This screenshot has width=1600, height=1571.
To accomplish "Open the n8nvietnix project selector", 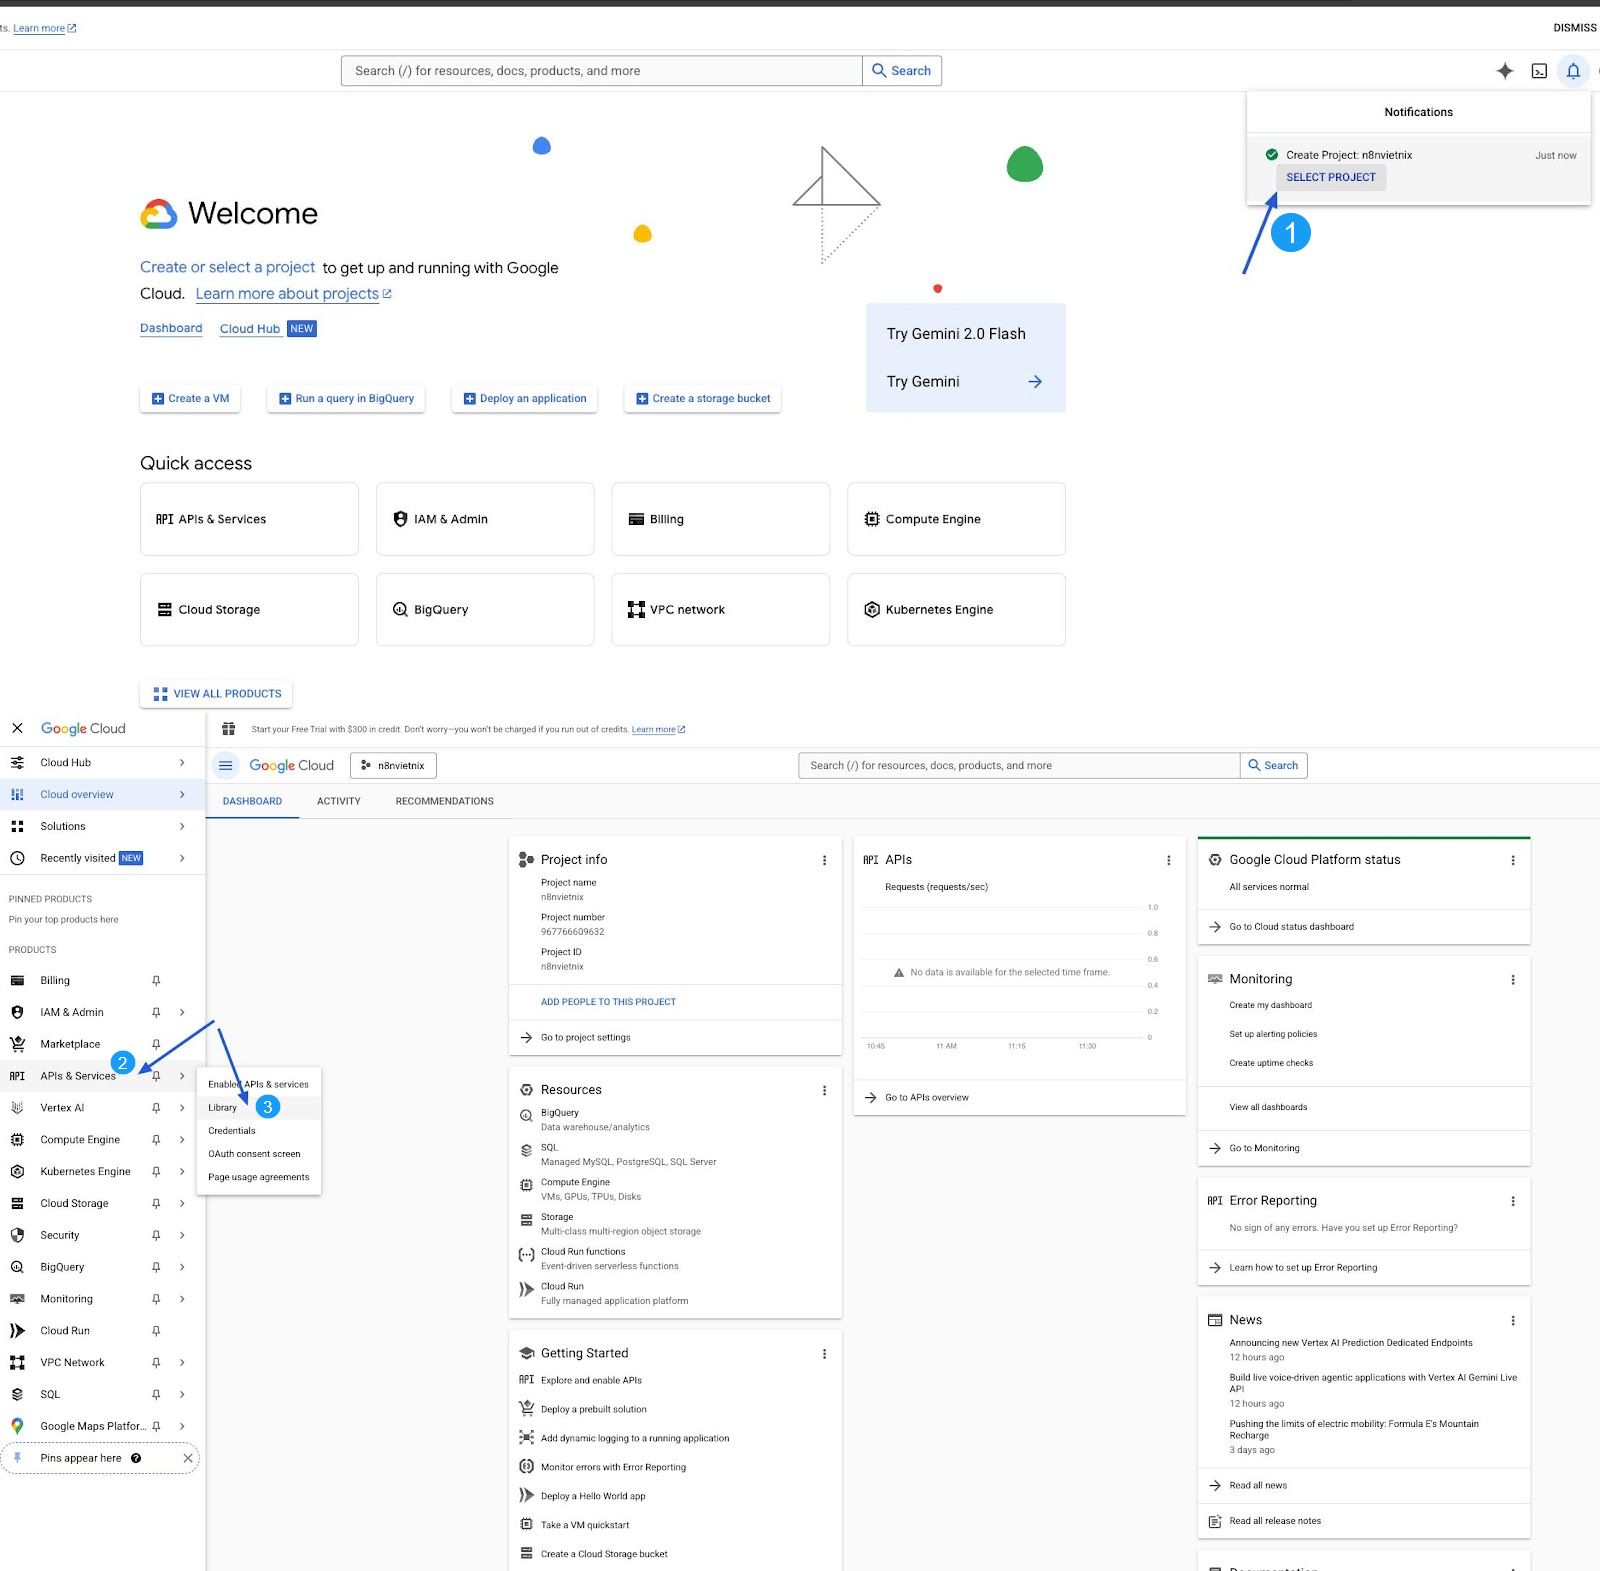I will pyautogui.click(x=393, y=766).
